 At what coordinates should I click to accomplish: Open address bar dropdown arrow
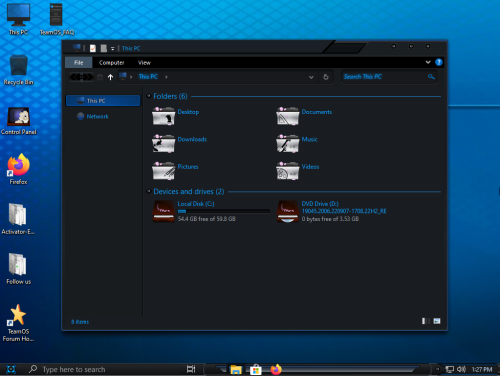coord(311,77)
